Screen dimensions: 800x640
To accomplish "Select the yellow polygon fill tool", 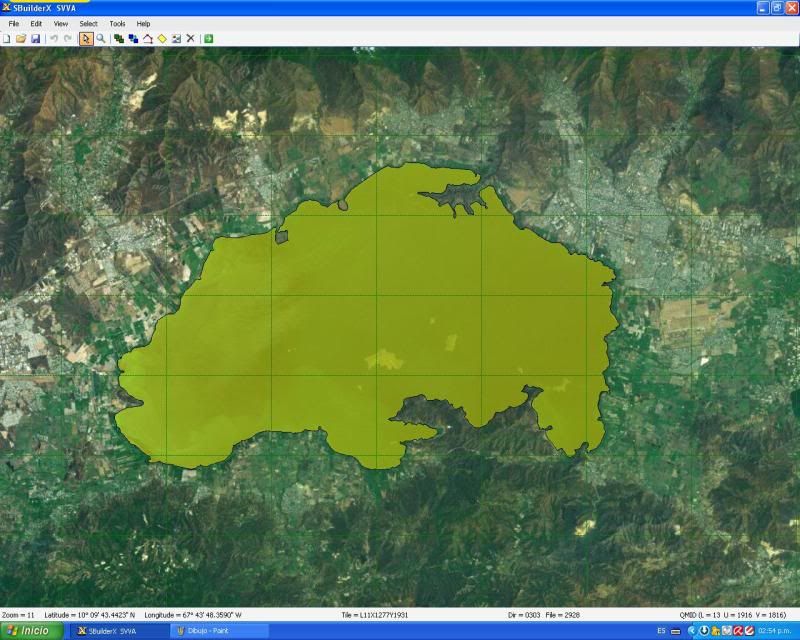I will click(164, 40).
